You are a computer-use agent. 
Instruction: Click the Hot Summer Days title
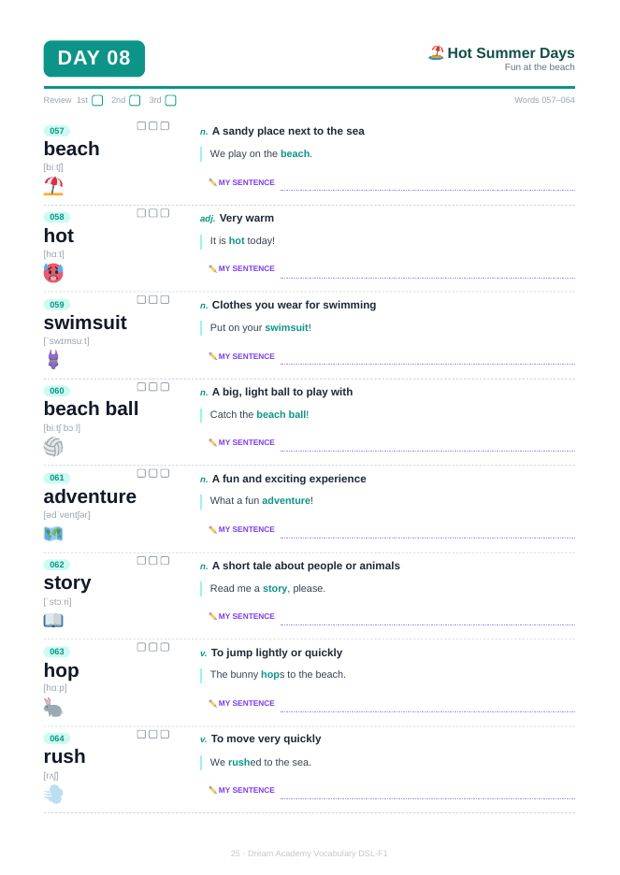pyautogui.click(x=511, y=53)
